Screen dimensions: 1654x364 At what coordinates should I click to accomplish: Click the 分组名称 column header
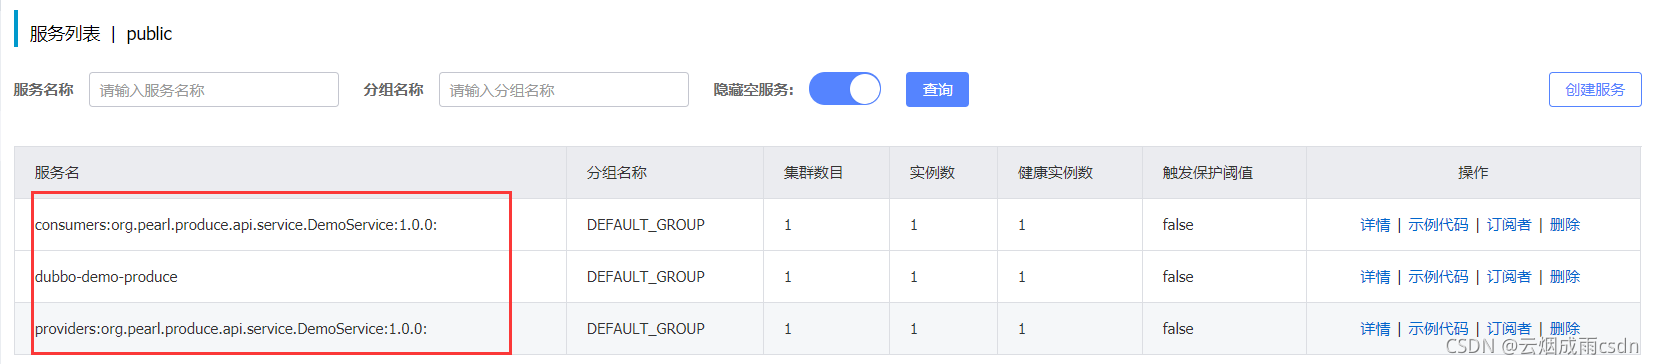[x=617, y=173]
